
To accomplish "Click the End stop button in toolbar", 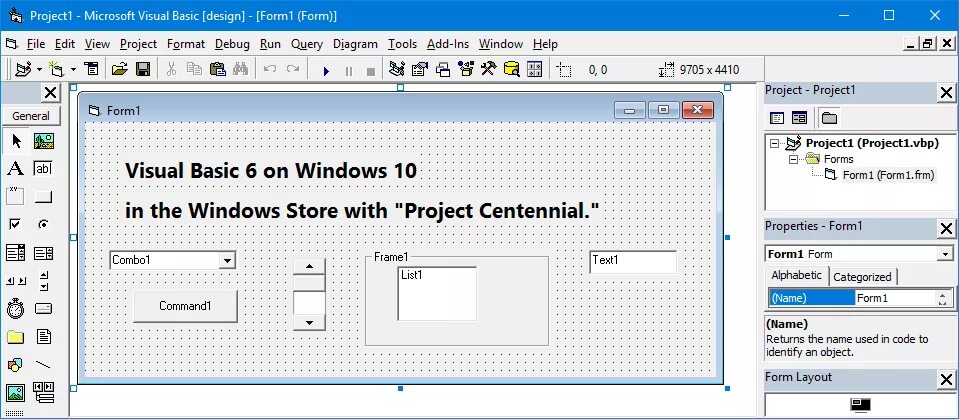I will point(371,71).
